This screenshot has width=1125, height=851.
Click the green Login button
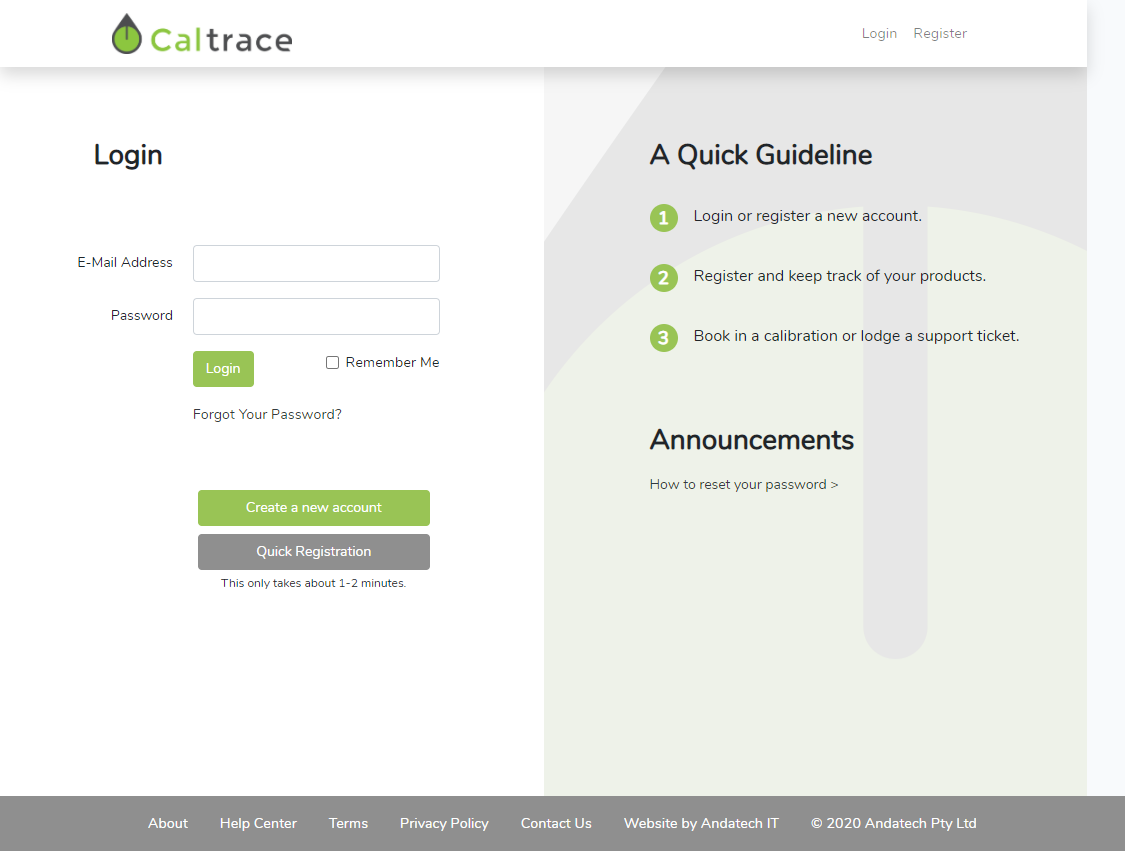pos(223,369)
